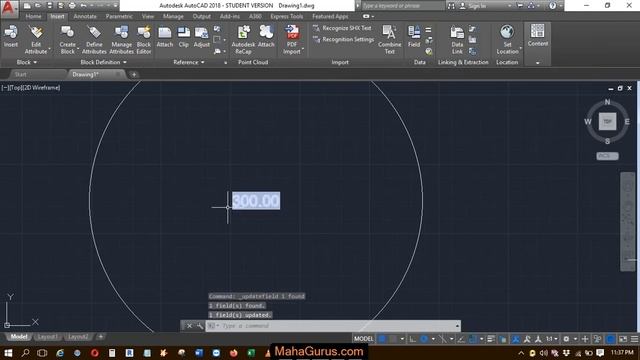Click the 300.00 field text

click(x=256, y=201)
